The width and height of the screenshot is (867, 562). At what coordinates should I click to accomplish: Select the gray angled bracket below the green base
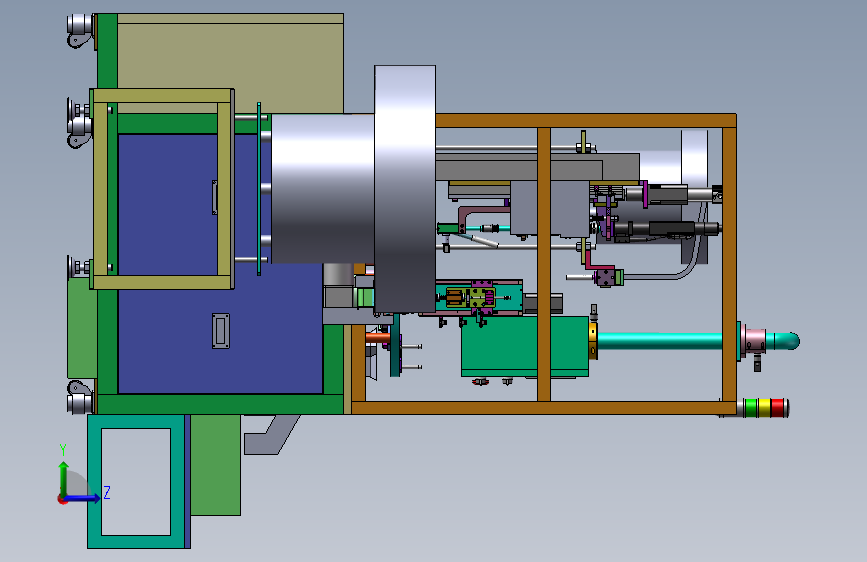pyautogui.click(x=271, y=435)
